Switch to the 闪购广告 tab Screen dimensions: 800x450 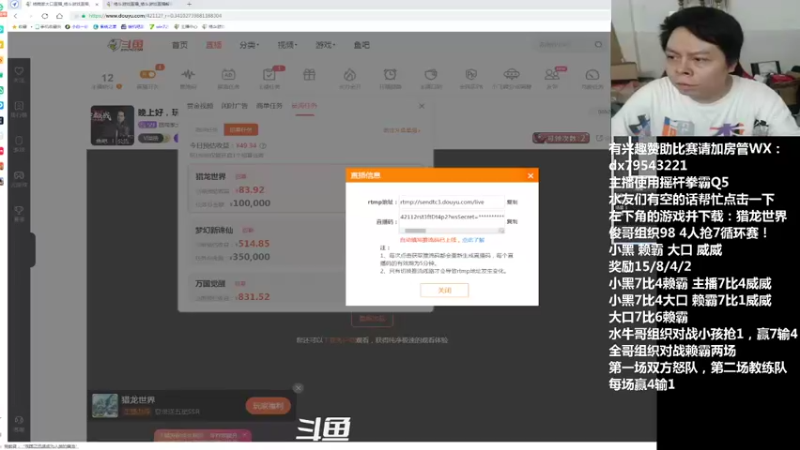coord(234,106)
